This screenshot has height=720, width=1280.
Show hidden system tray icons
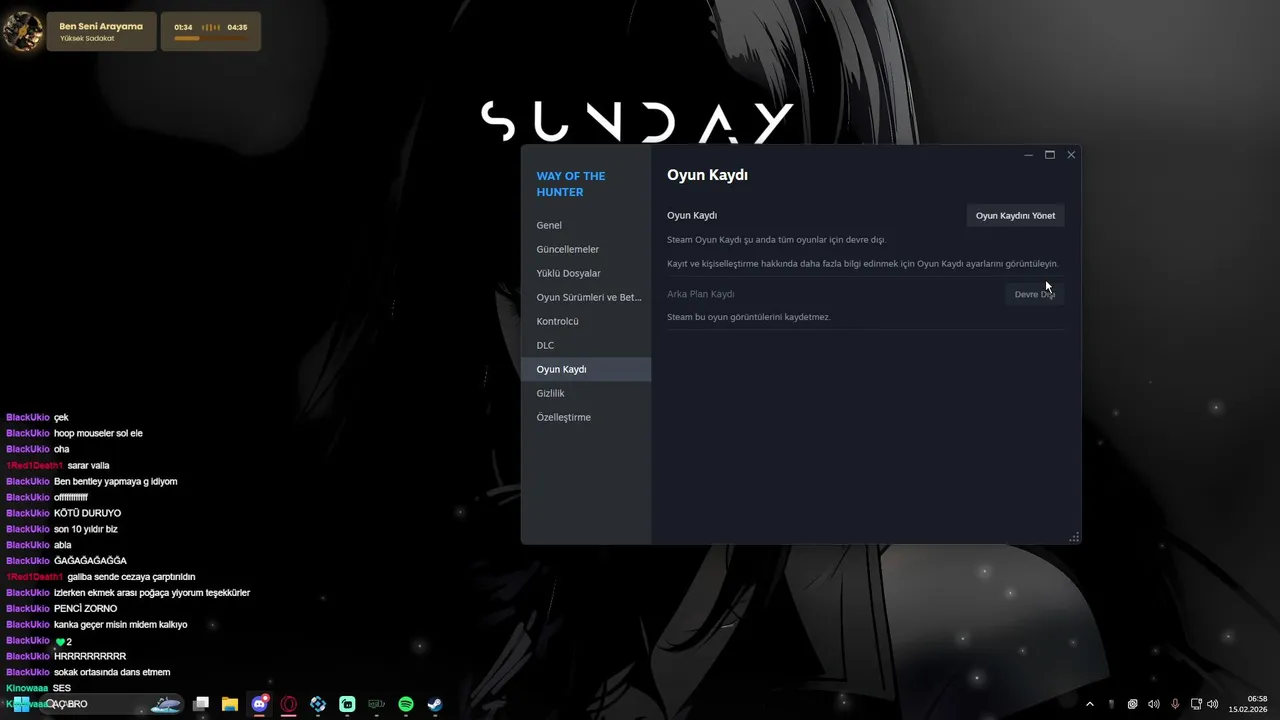pos(1090,704)
